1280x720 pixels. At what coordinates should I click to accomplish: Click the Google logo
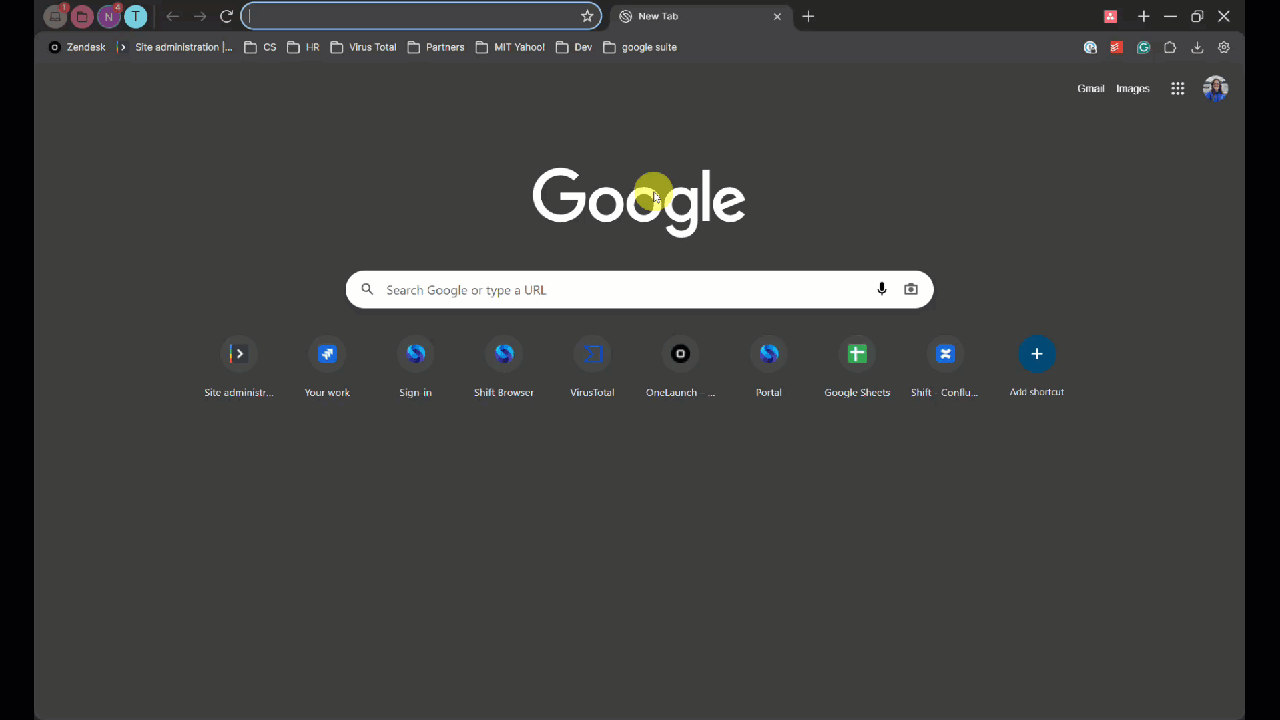click(x=639, y=201)
